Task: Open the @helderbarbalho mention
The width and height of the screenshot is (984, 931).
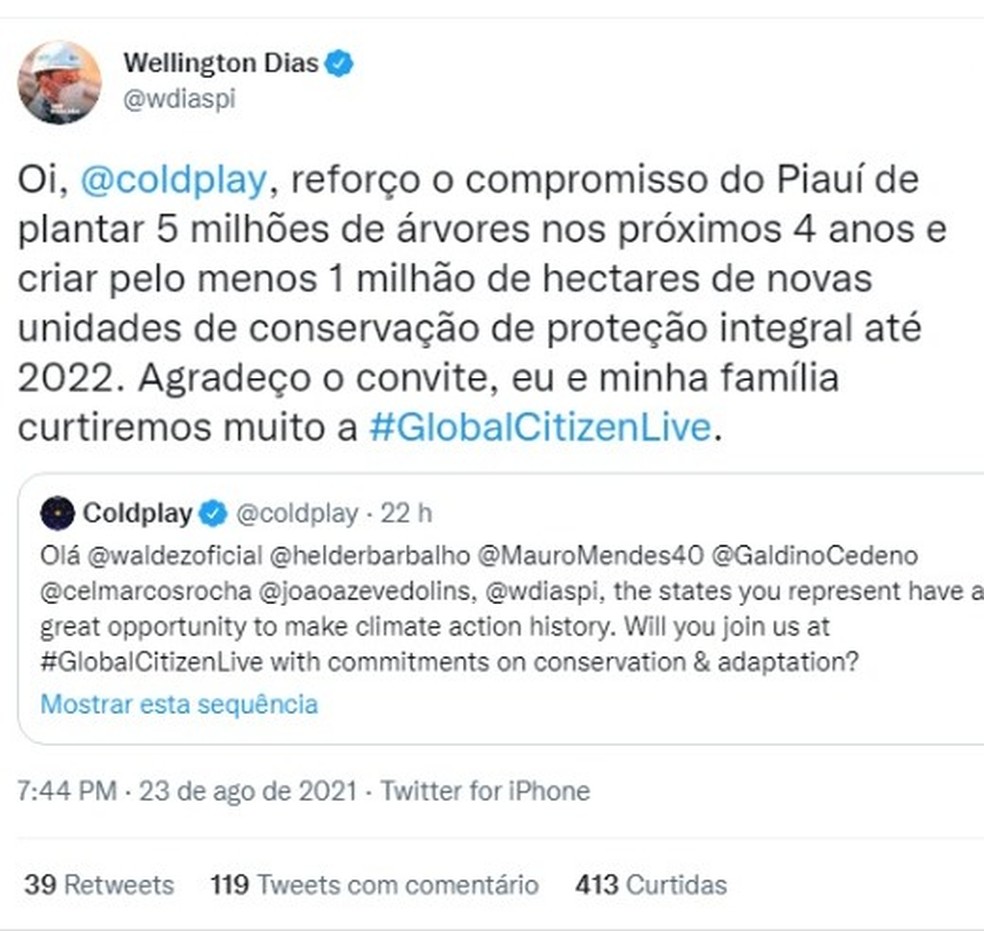Action: (370, 556)
